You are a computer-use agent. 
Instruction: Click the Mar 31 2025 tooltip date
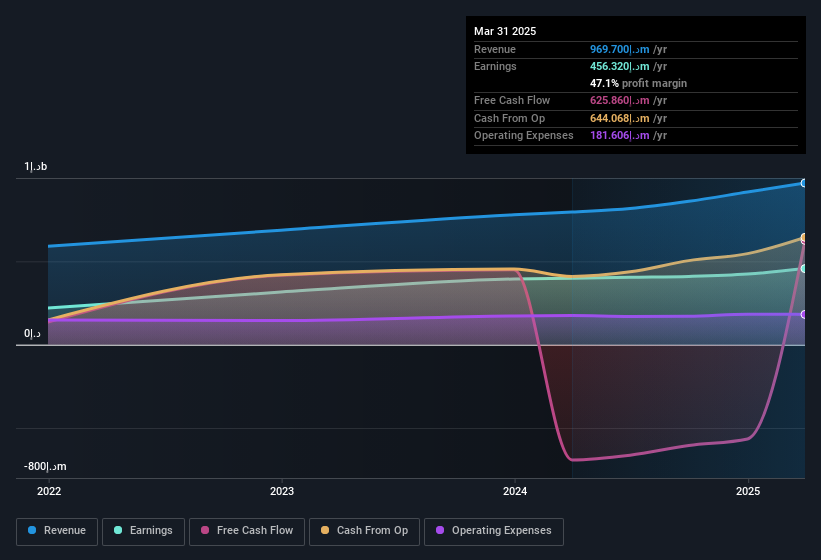[505, 31]
